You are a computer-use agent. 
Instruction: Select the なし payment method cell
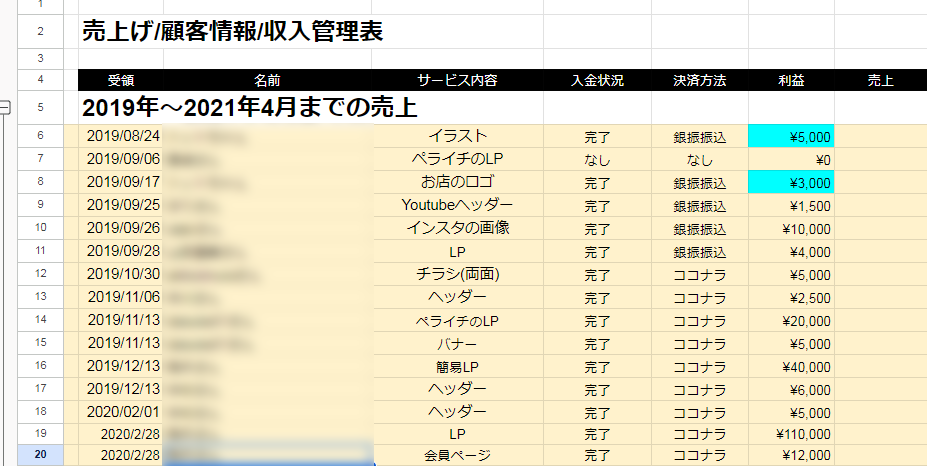coord(699,160)
